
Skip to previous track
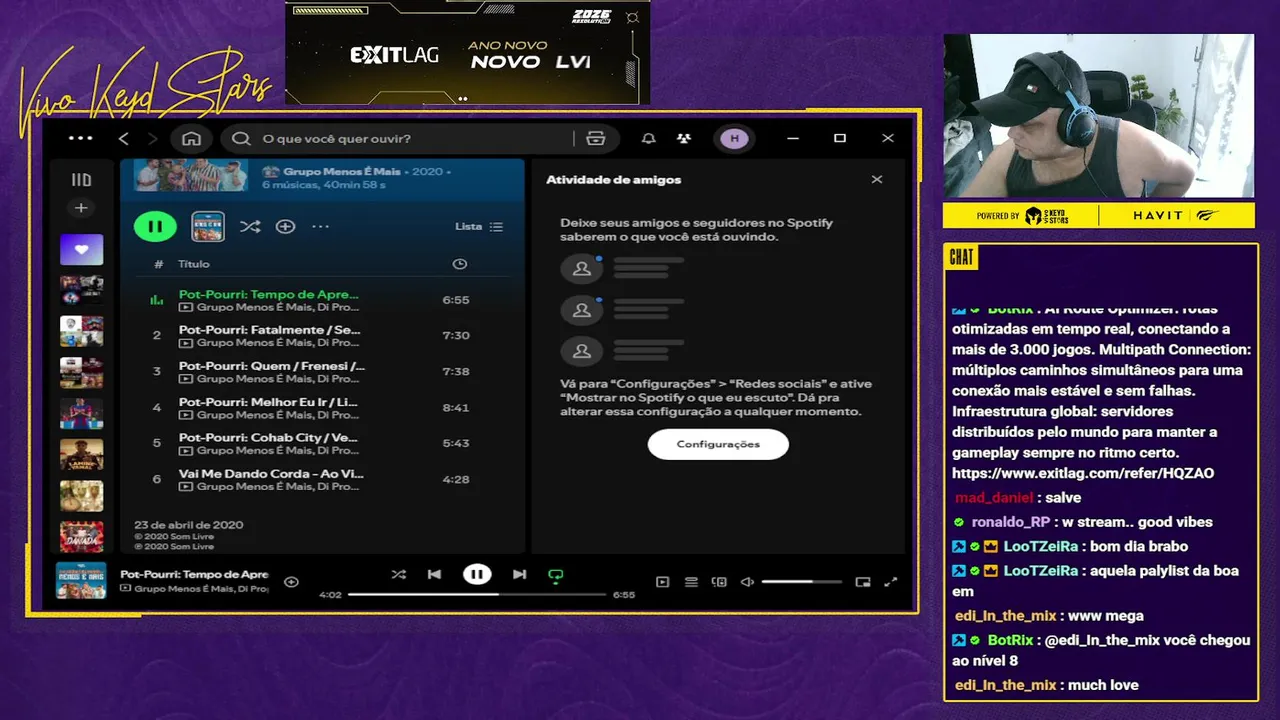pos(434,574)
